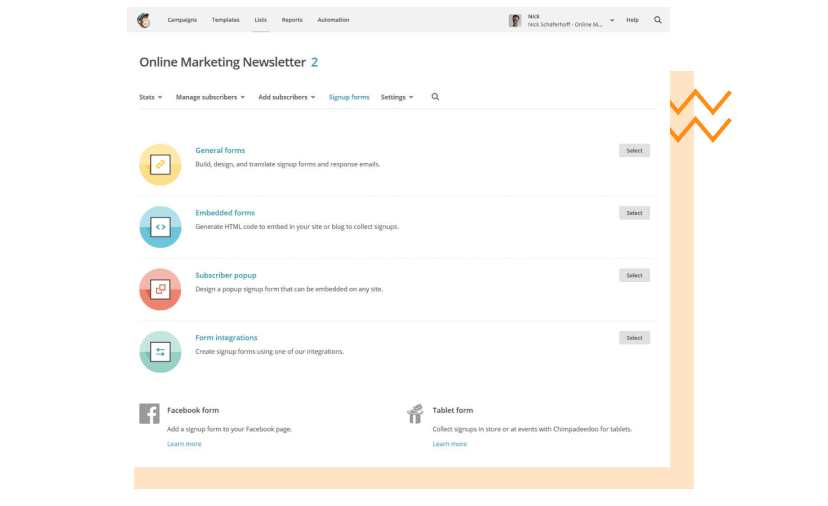Image resolution: width=828 pixels, height=506 pixels.
Task: Expand the Stats dropdown
Action: 150,97
